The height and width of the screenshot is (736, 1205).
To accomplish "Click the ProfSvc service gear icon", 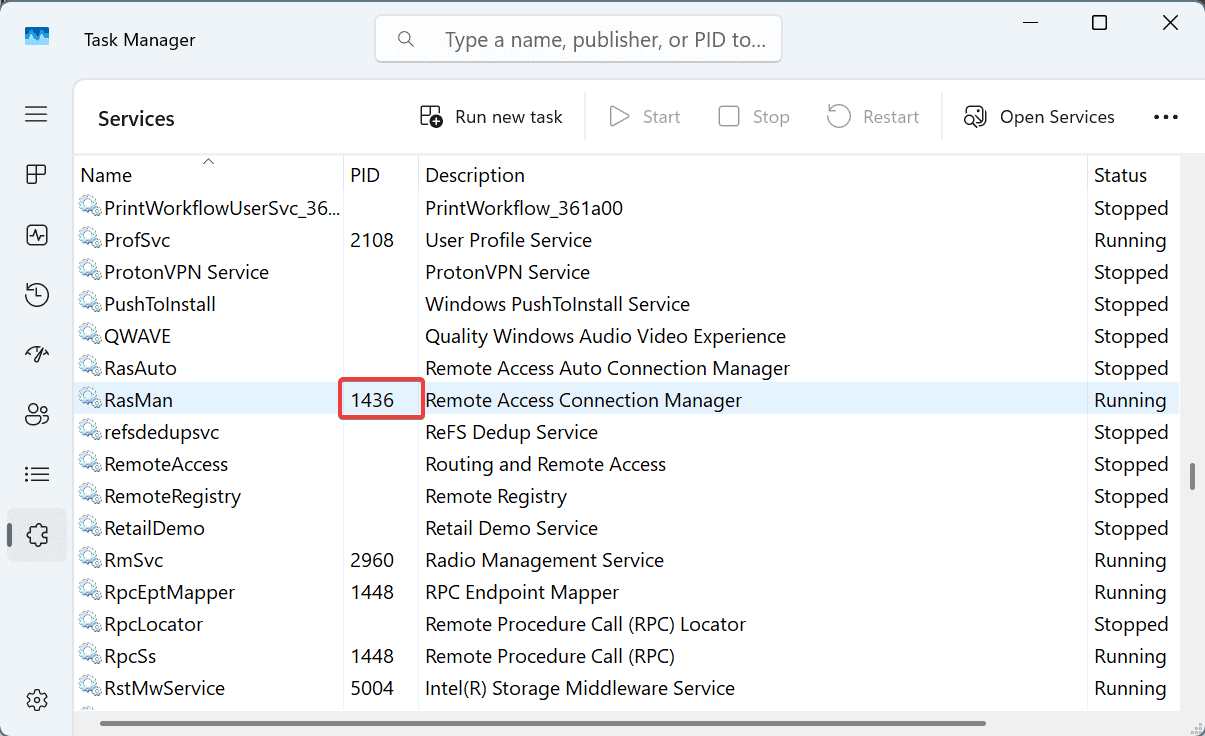I will coord(90,239).
